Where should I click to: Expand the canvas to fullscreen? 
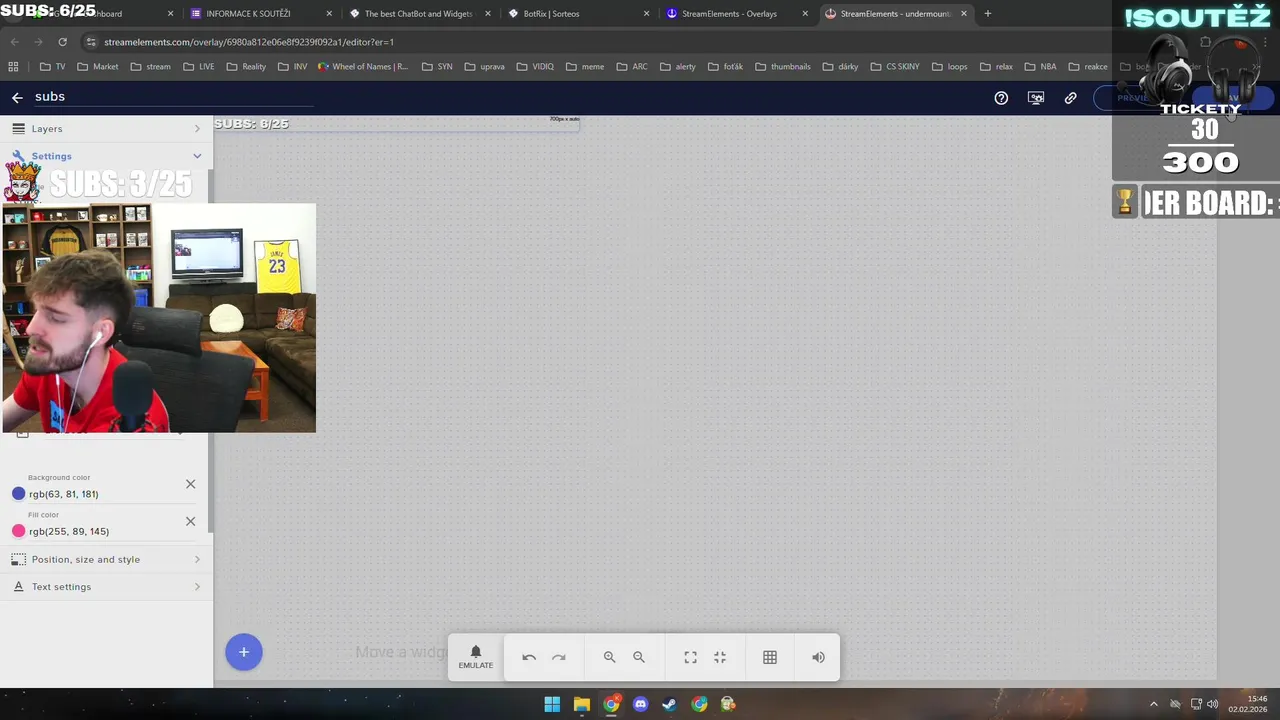[690, 657]
